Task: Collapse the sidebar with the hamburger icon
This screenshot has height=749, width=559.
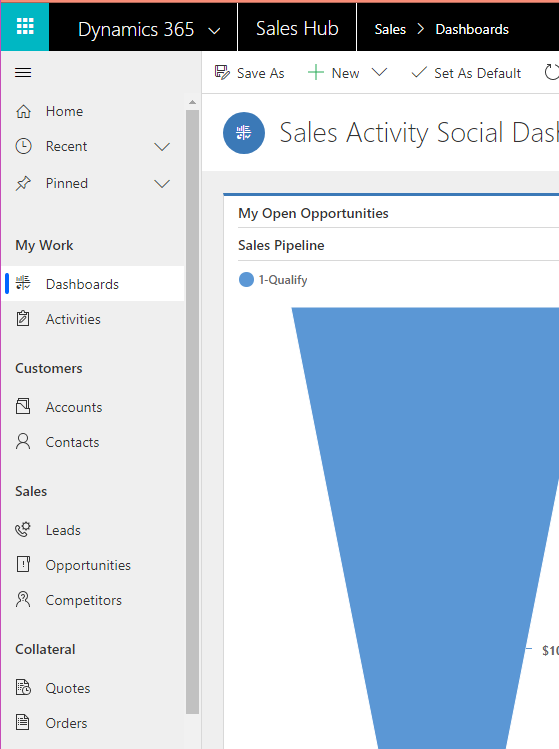Action: click(23, 73)
